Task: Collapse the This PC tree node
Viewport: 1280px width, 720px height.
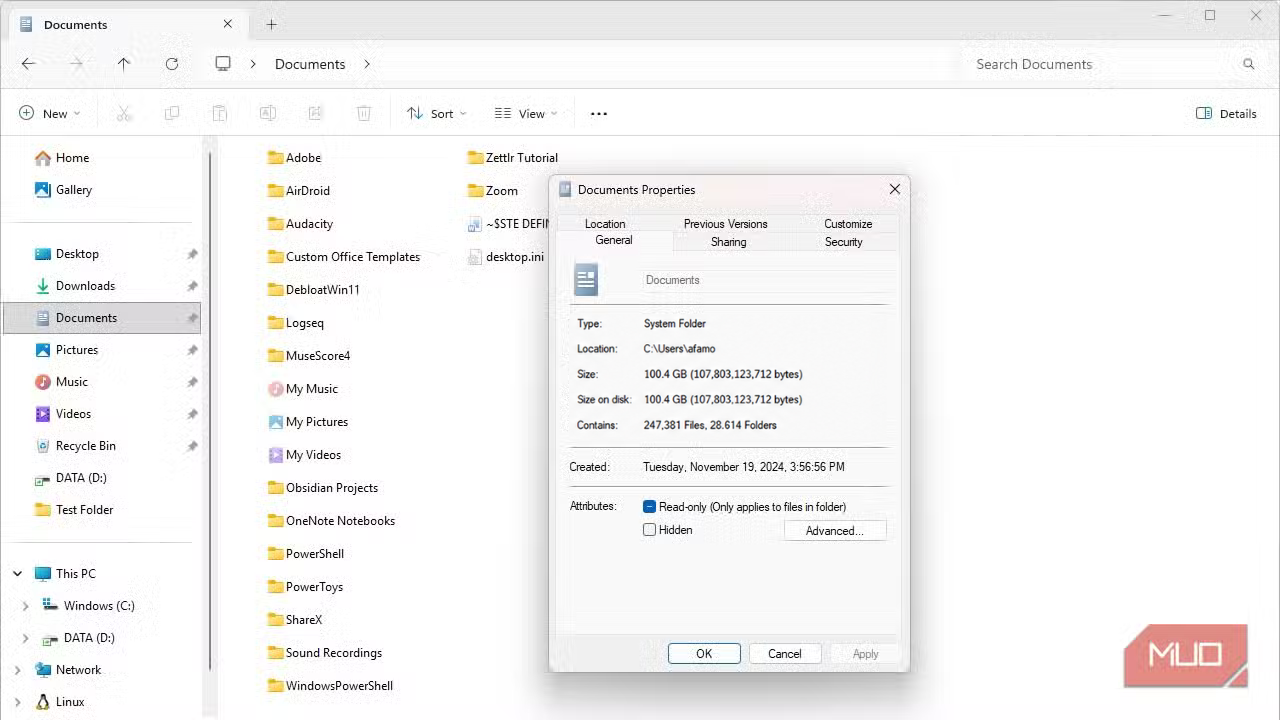Action: [x=17, y=574]
